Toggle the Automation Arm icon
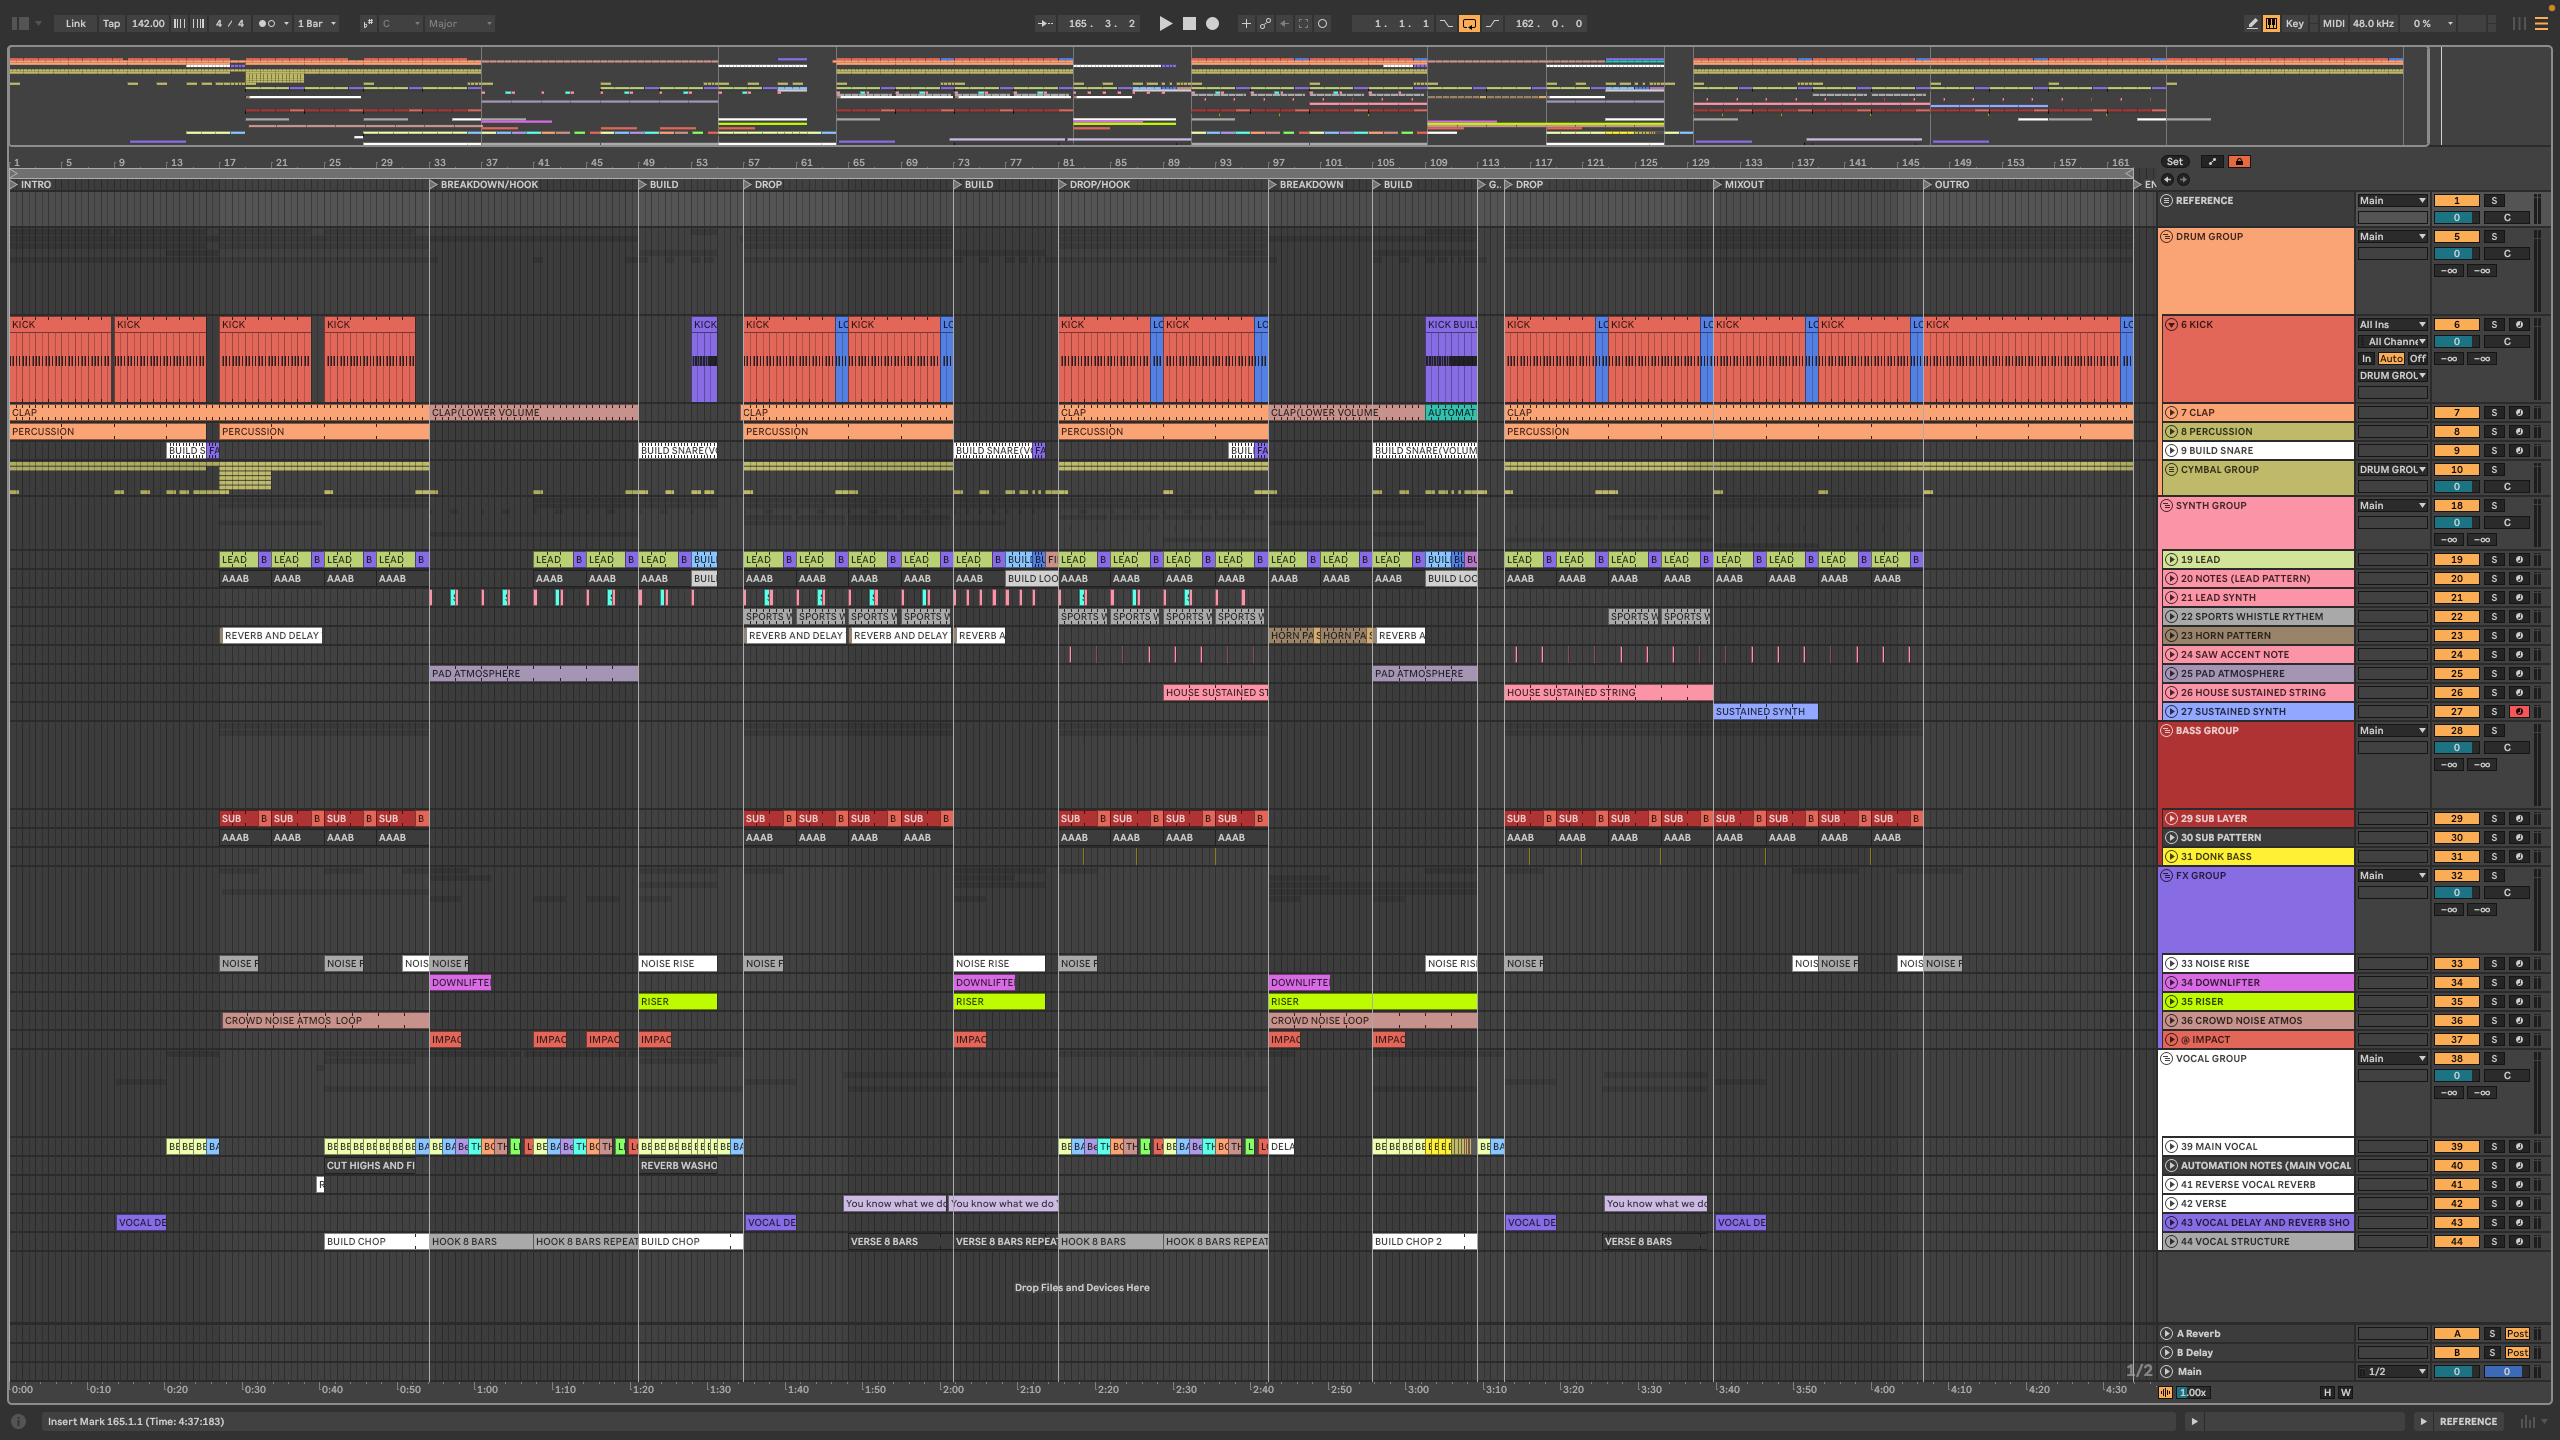Viewport: 2560px width, 1440px height. [x=1265, y=23]
